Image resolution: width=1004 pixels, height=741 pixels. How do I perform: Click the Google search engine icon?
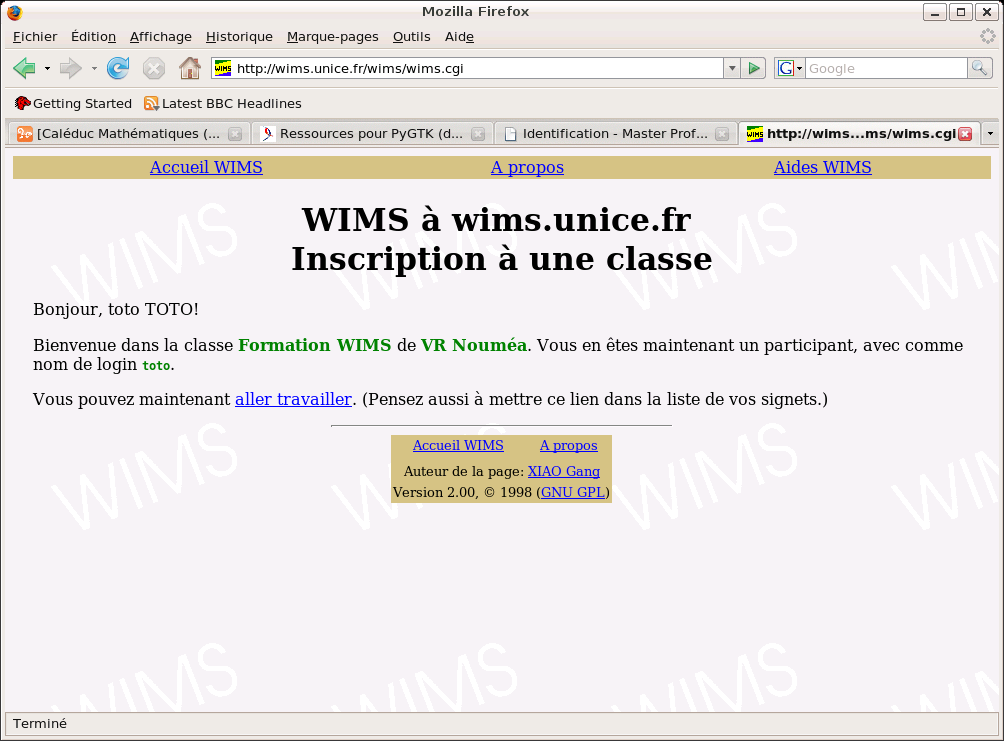tap(786, 68)
